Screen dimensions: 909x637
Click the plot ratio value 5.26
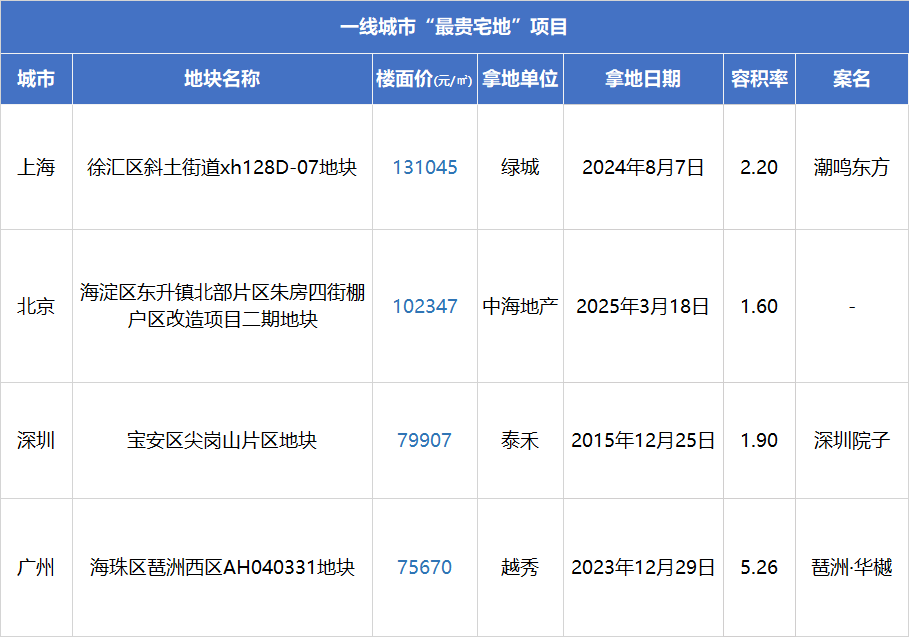pos(759,567)
